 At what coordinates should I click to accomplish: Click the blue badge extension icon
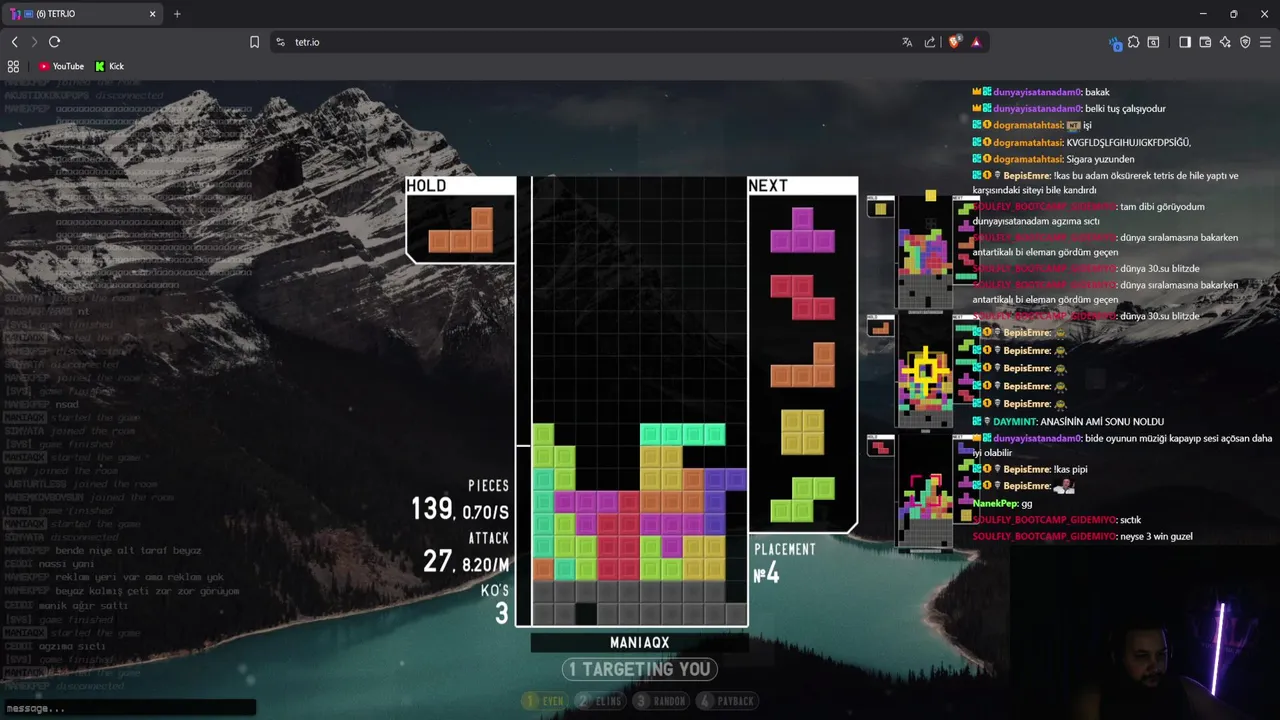[1115, 43]
